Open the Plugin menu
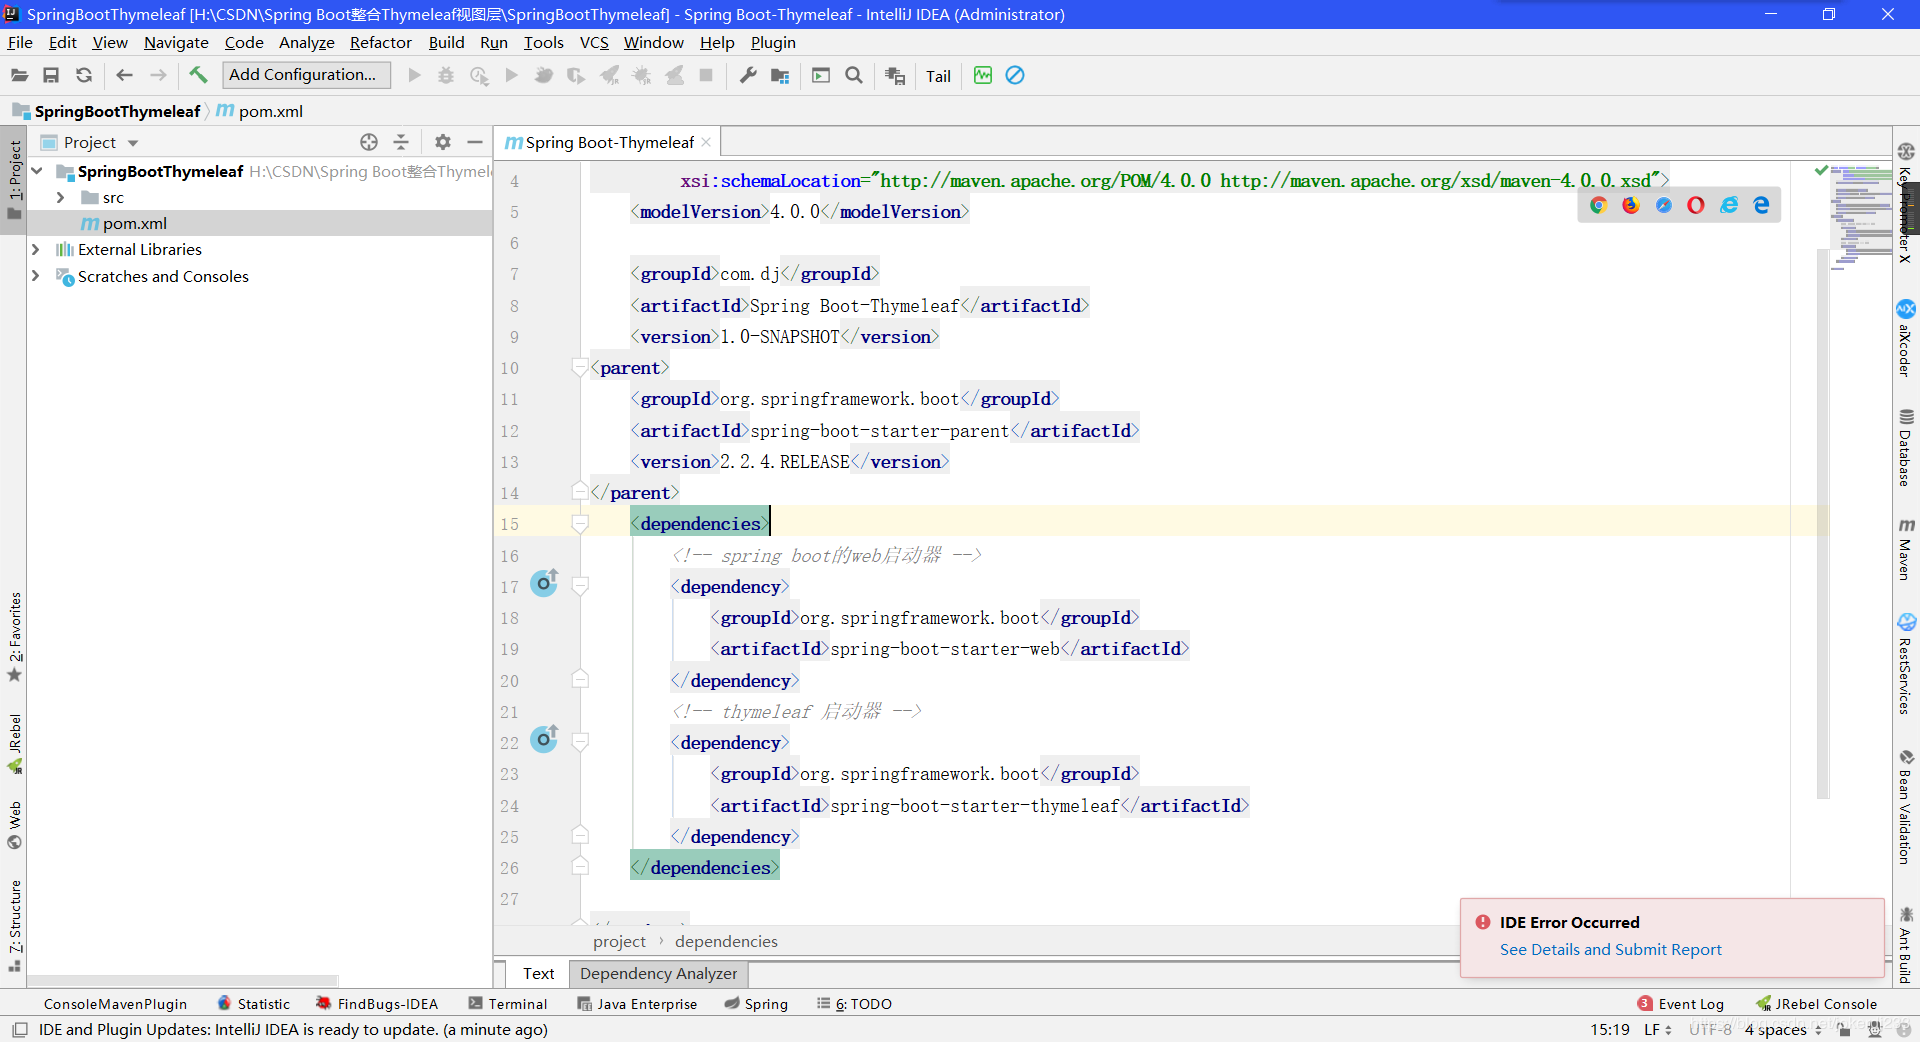The width and height of the screenshot is (1920, 1042). click(773, 42)
